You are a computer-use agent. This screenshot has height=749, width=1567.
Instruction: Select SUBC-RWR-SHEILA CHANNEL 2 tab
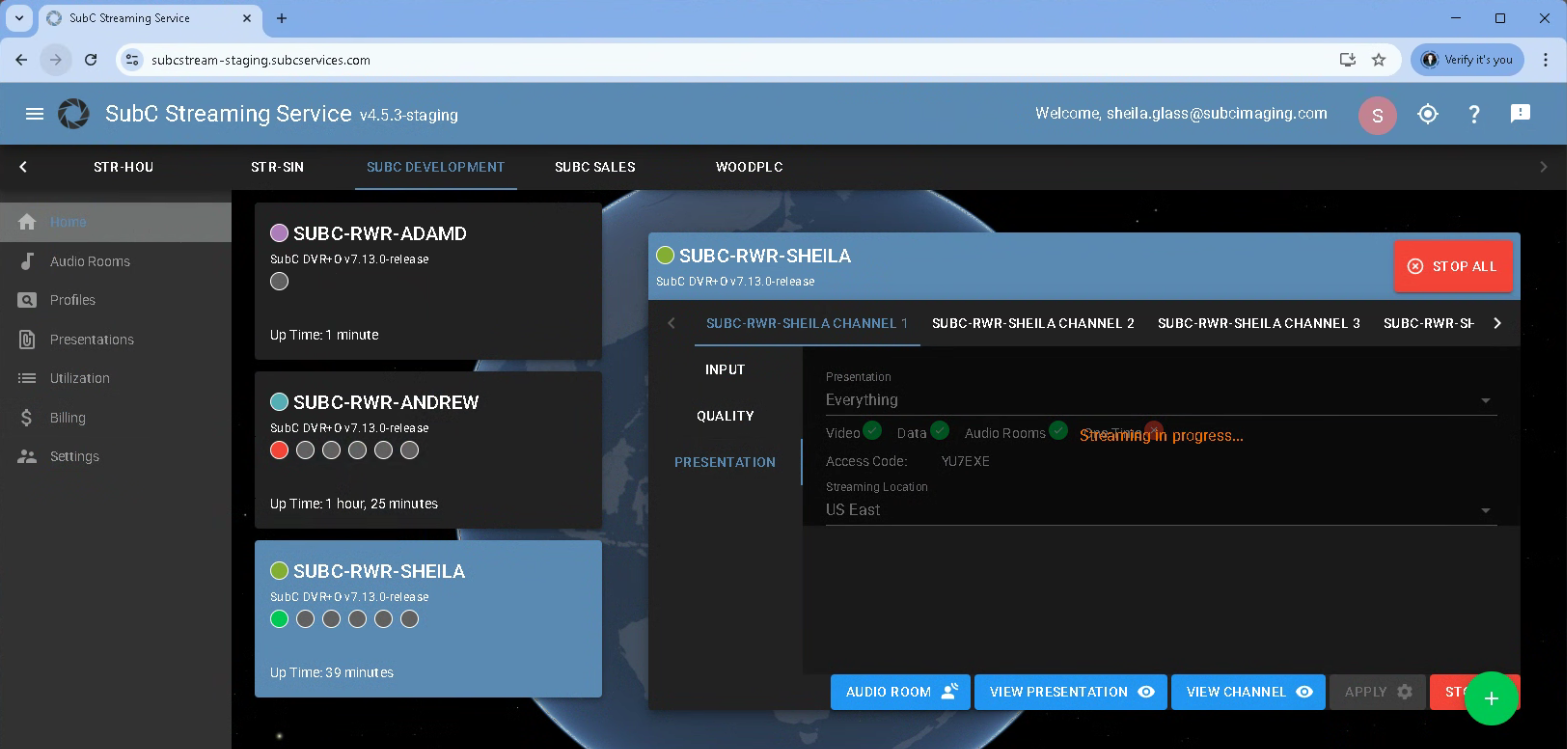[1033, 323]
